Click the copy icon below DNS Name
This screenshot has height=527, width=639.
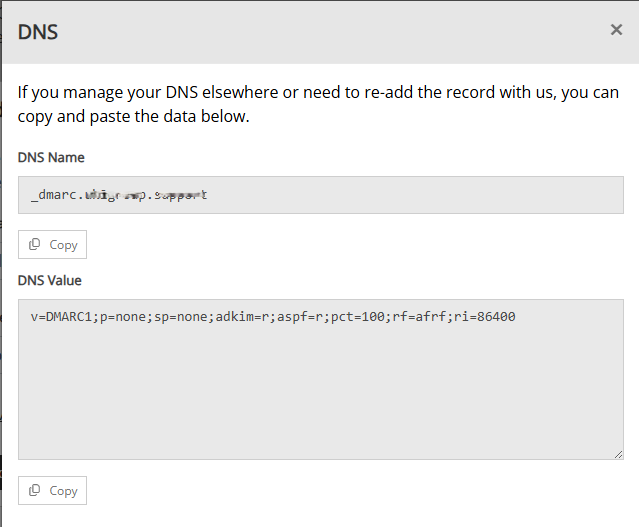point(35,245)
